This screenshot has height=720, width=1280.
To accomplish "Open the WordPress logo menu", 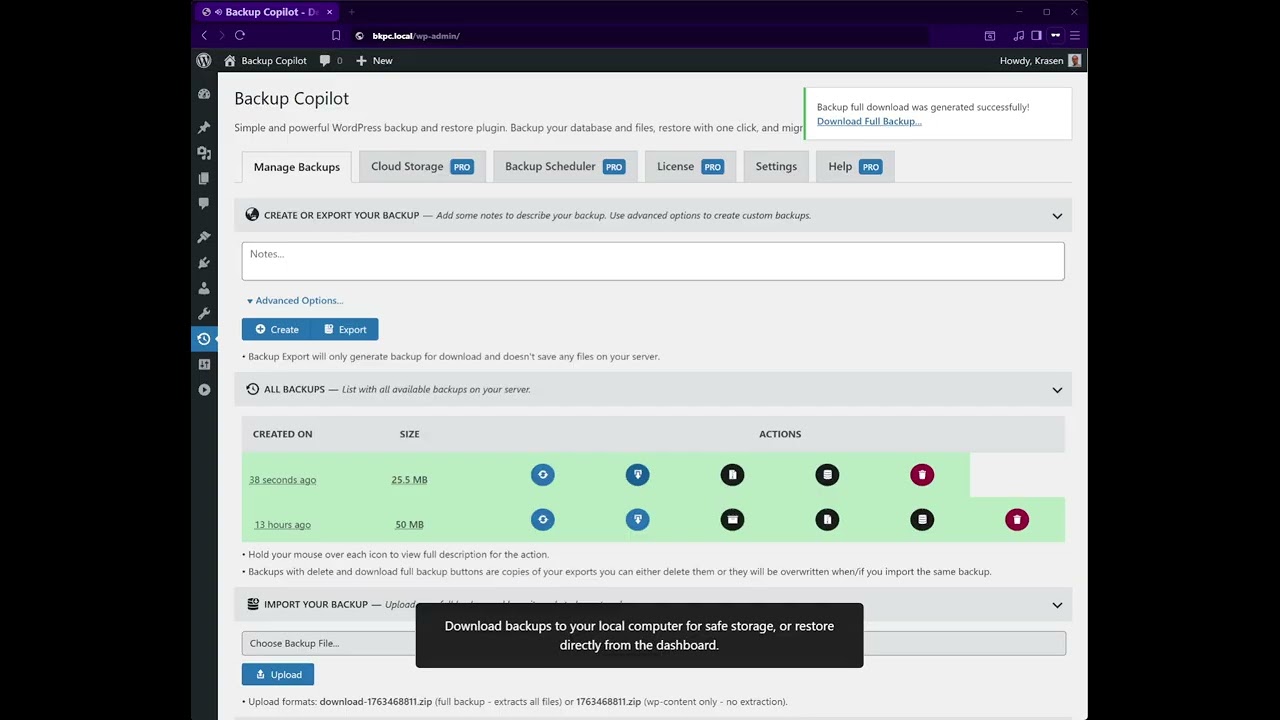I will pyautogui.click(x=204, y=61).
